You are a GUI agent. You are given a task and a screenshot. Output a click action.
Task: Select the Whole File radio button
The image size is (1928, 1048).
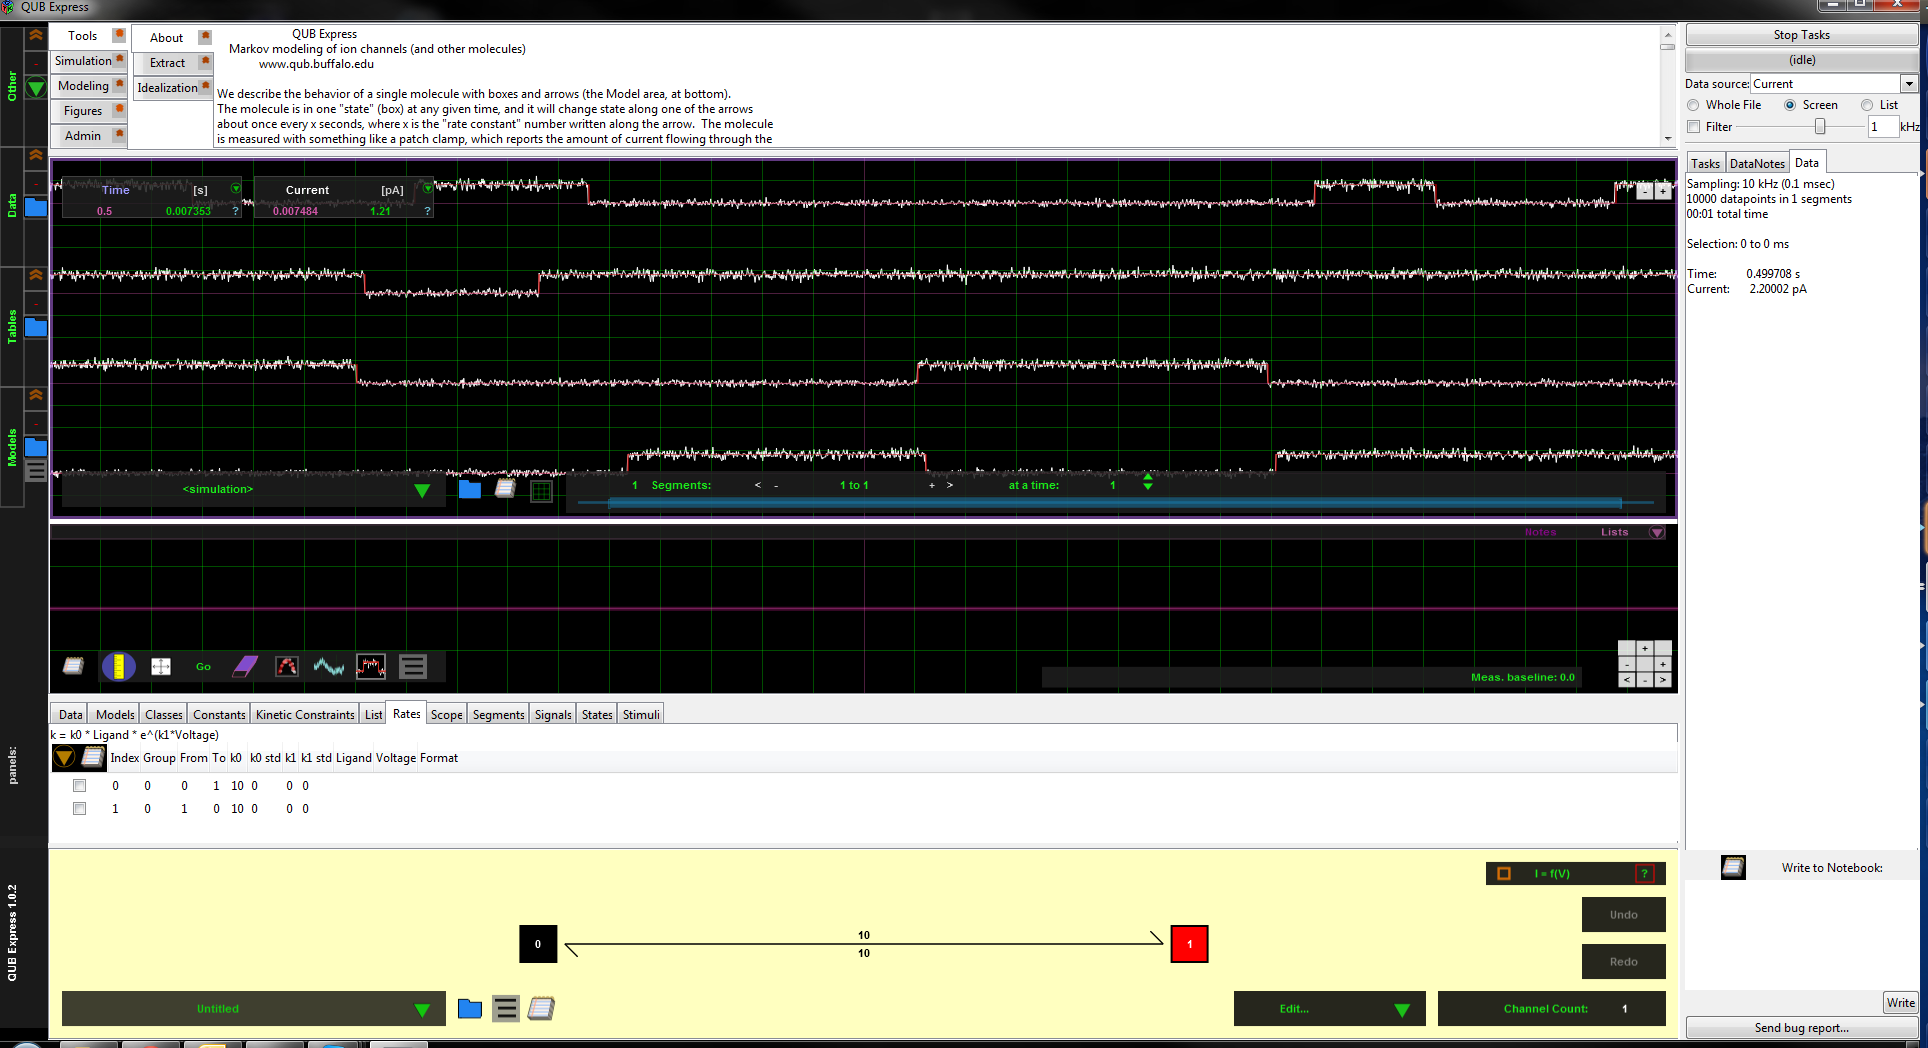1693,105
